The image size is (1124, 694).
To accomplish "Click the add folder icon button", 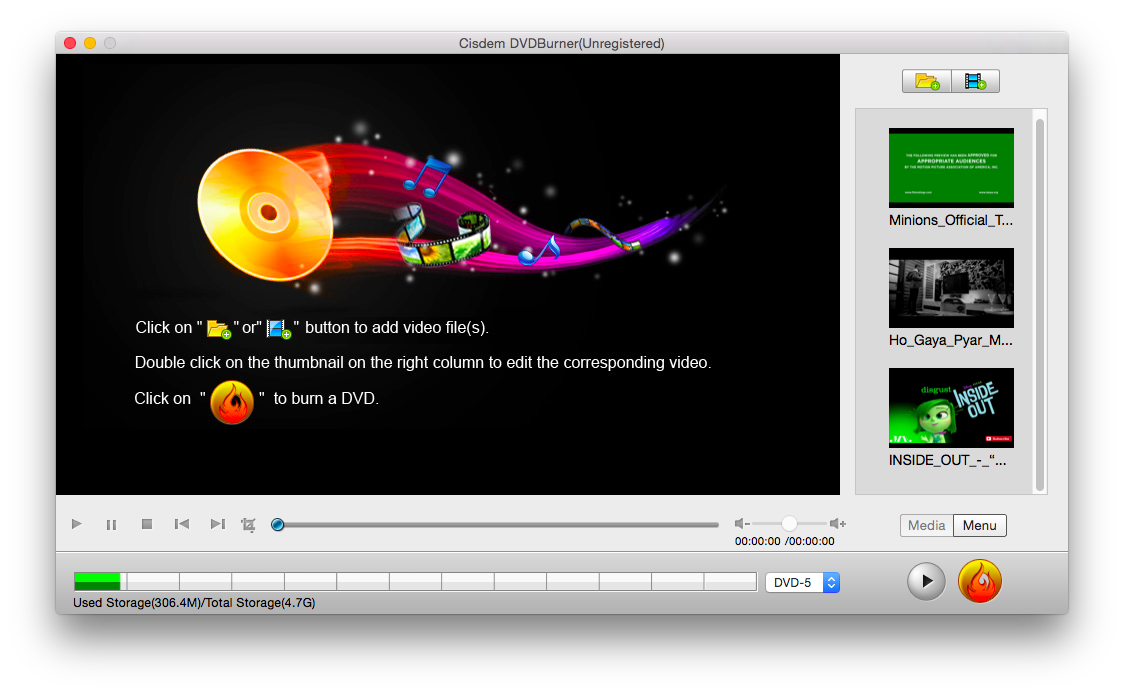I will 927,82.
